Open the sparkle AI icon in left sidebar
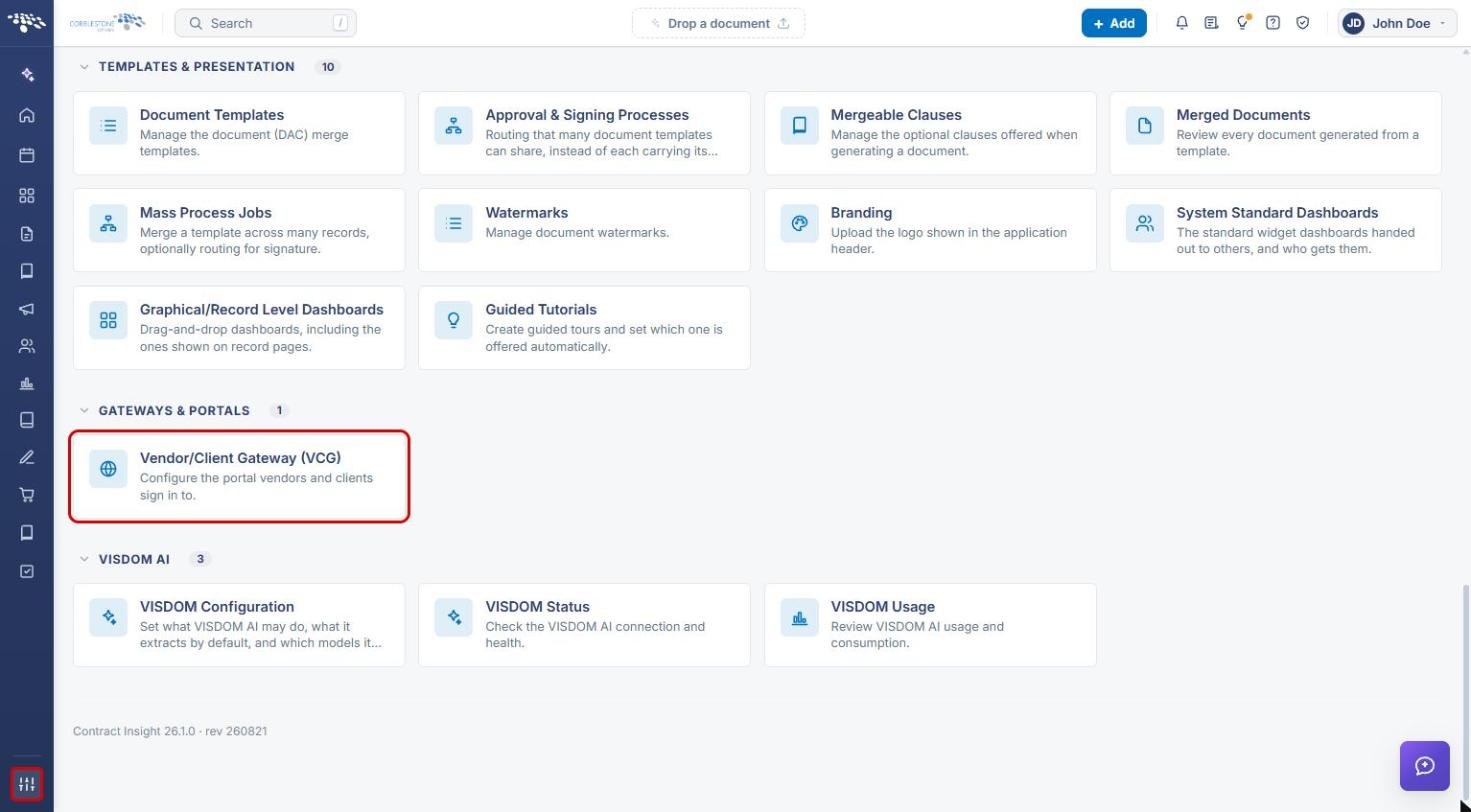 (x=27, y=75)
